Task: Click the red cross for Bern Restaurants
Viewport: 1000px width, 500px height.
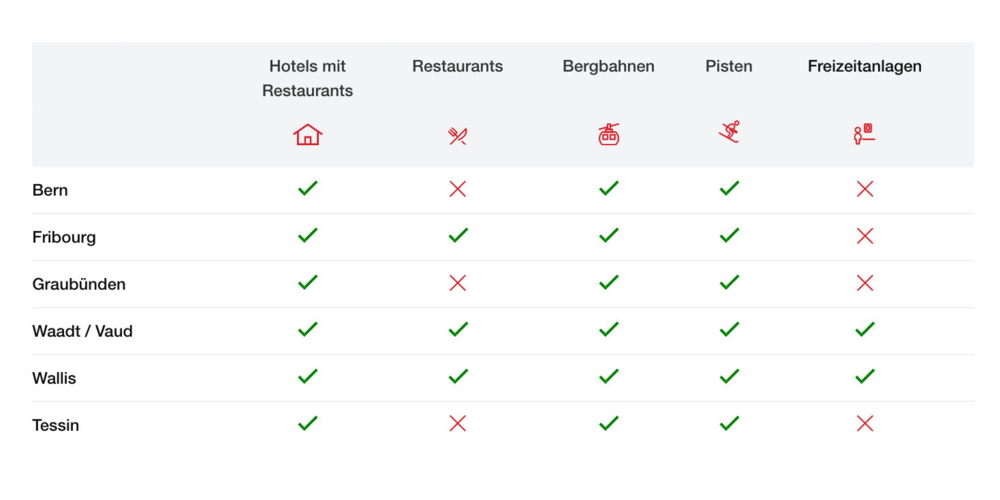Action: 458,189
